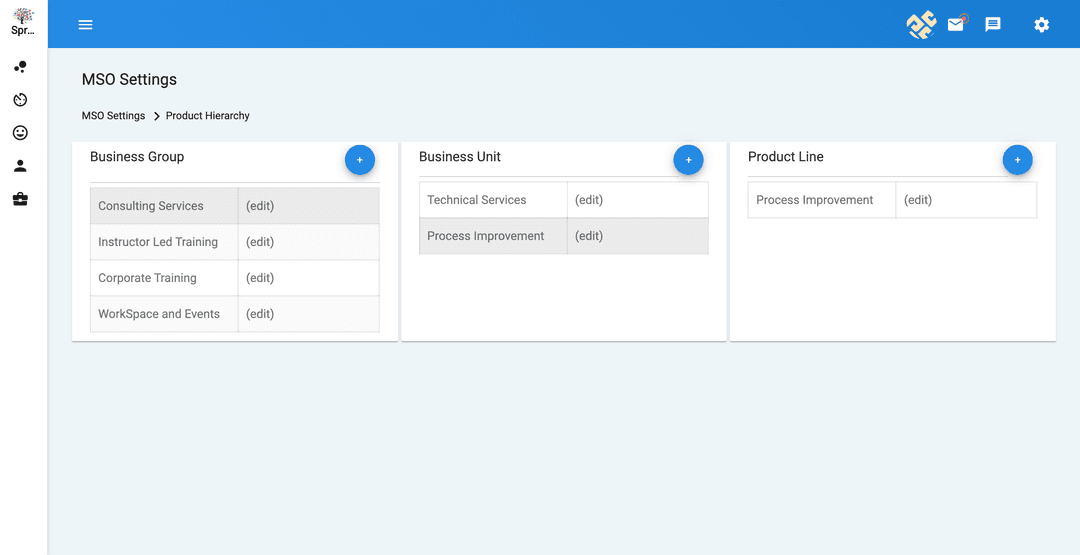This screenshot has height=555, width=1080.
Task: Select Consulting Services row
Action: 235,206
